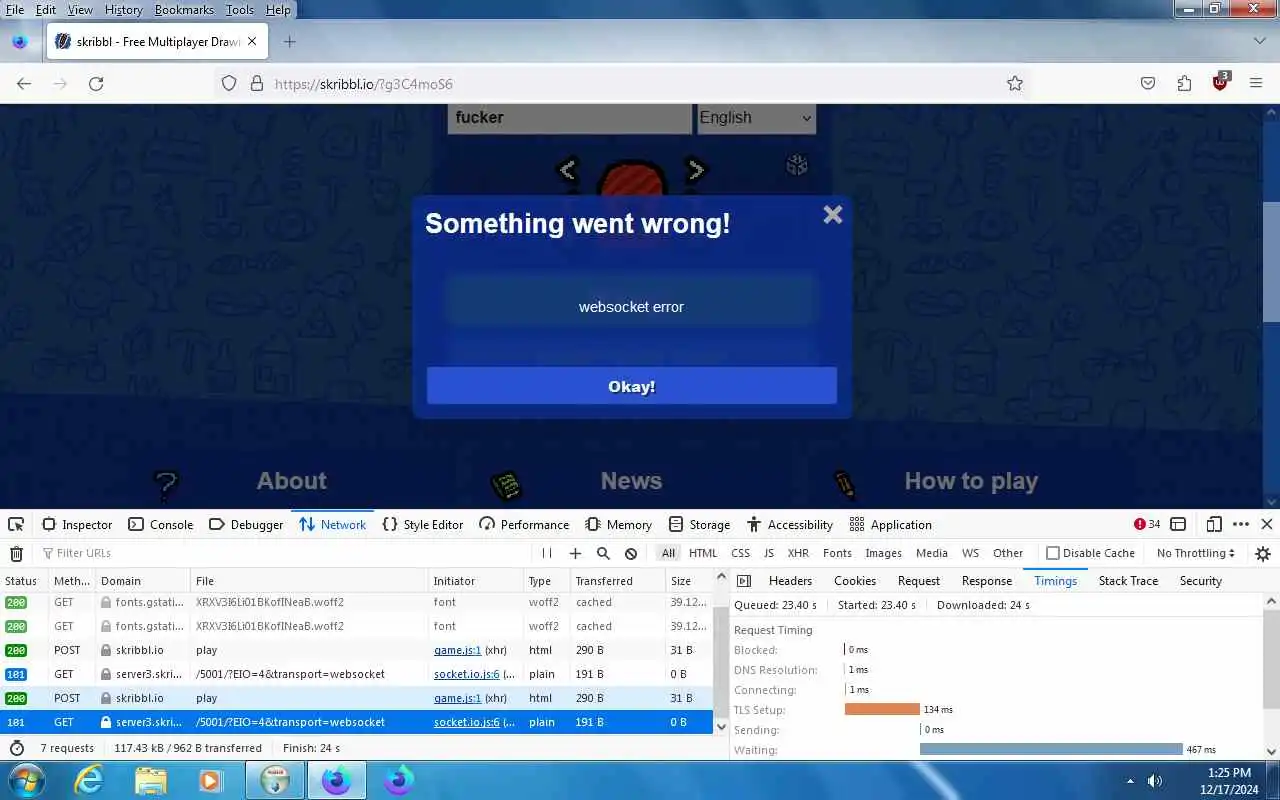Open socket.io.js:6 link in selected row
This screenshot has width=1280, height=800.
tap(466, 722)
